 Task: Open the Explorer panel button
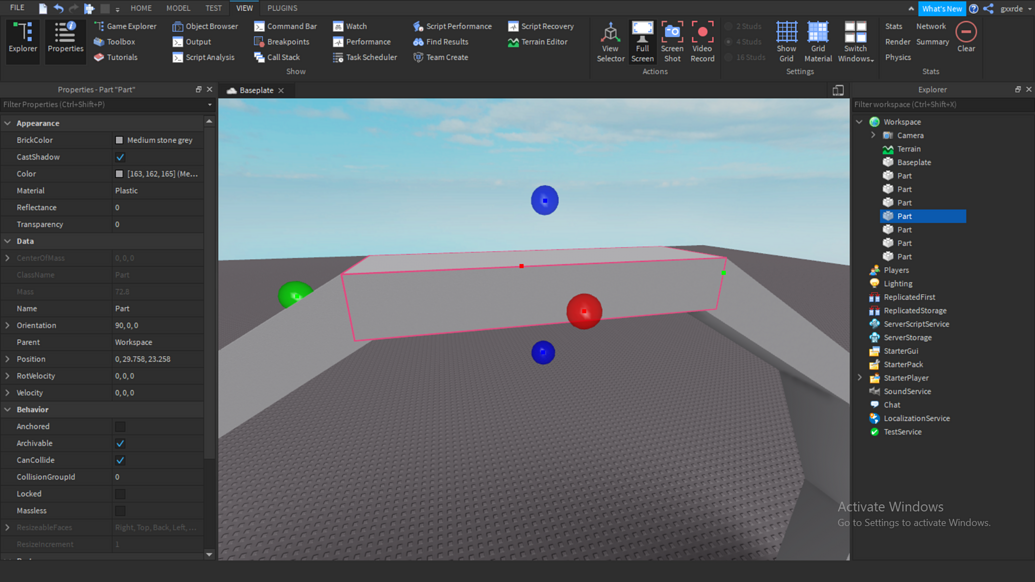[x=23, y=41]
